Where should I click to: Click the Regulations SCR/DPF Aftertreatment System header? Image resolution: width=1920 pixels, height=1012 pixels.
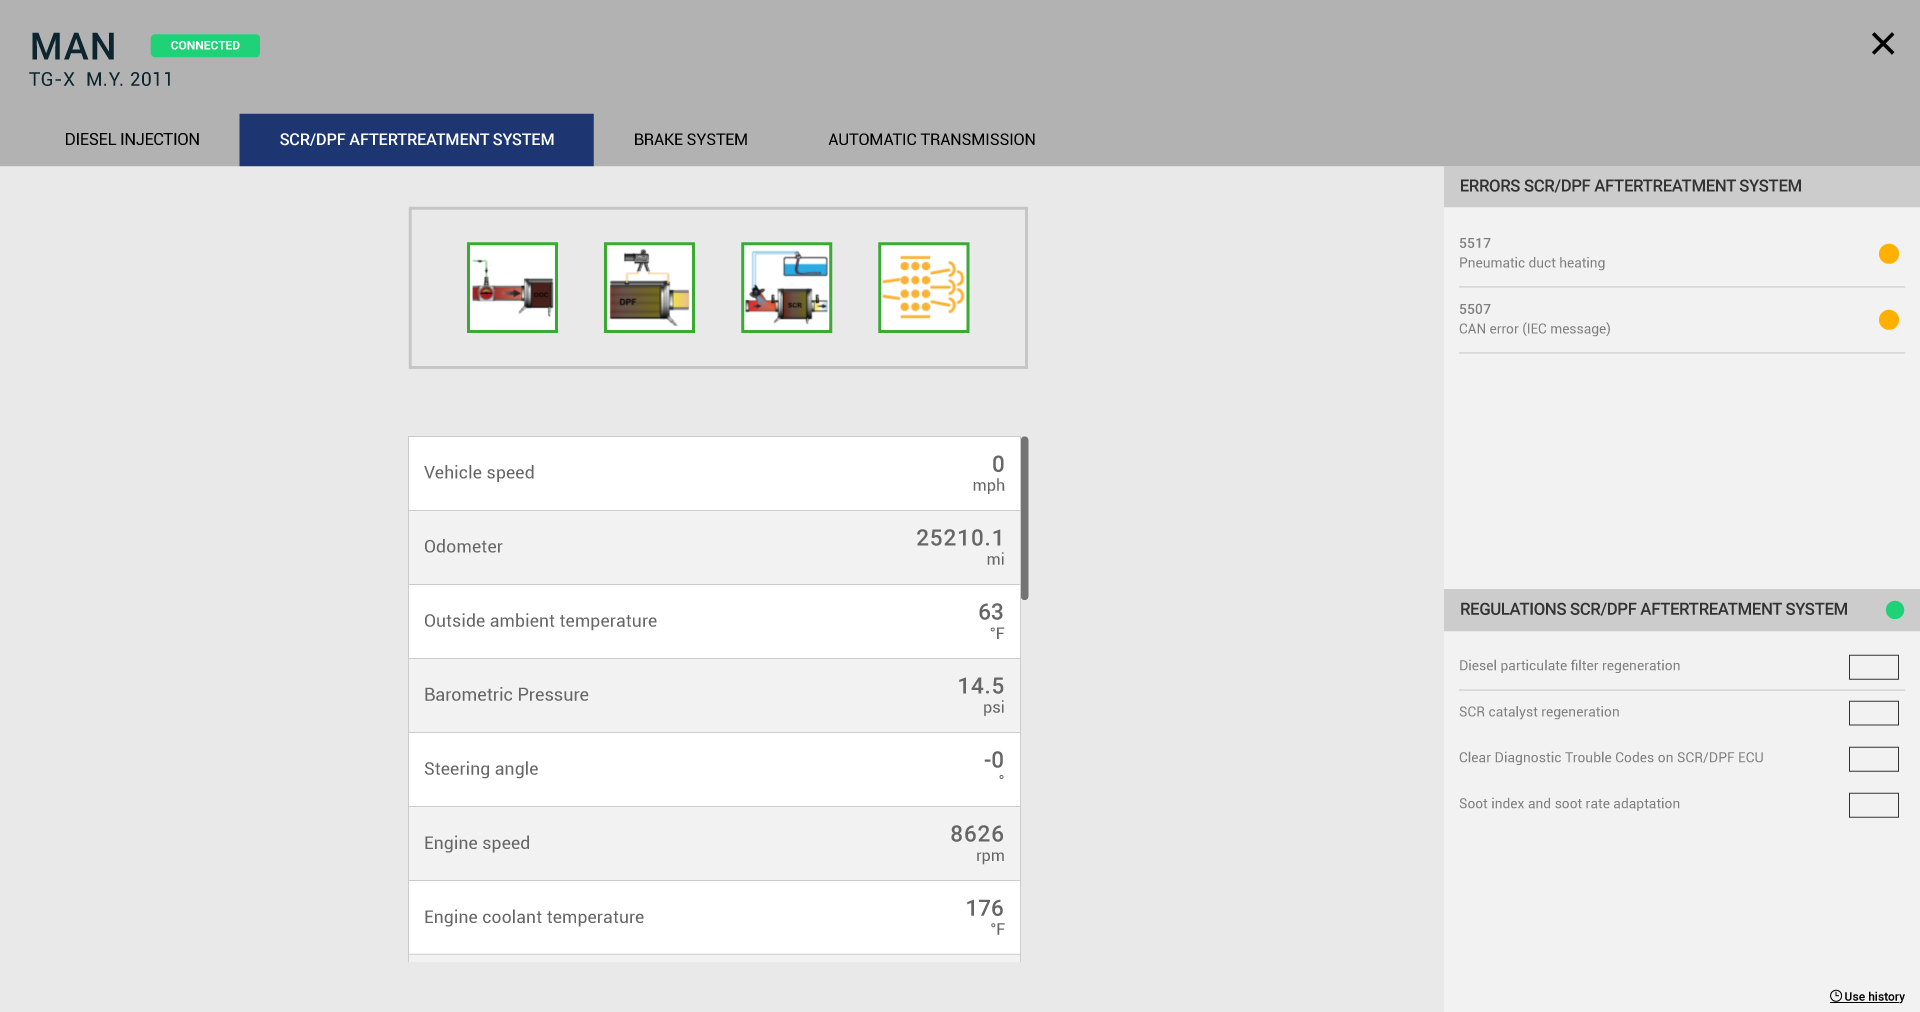pos(1682,610)
